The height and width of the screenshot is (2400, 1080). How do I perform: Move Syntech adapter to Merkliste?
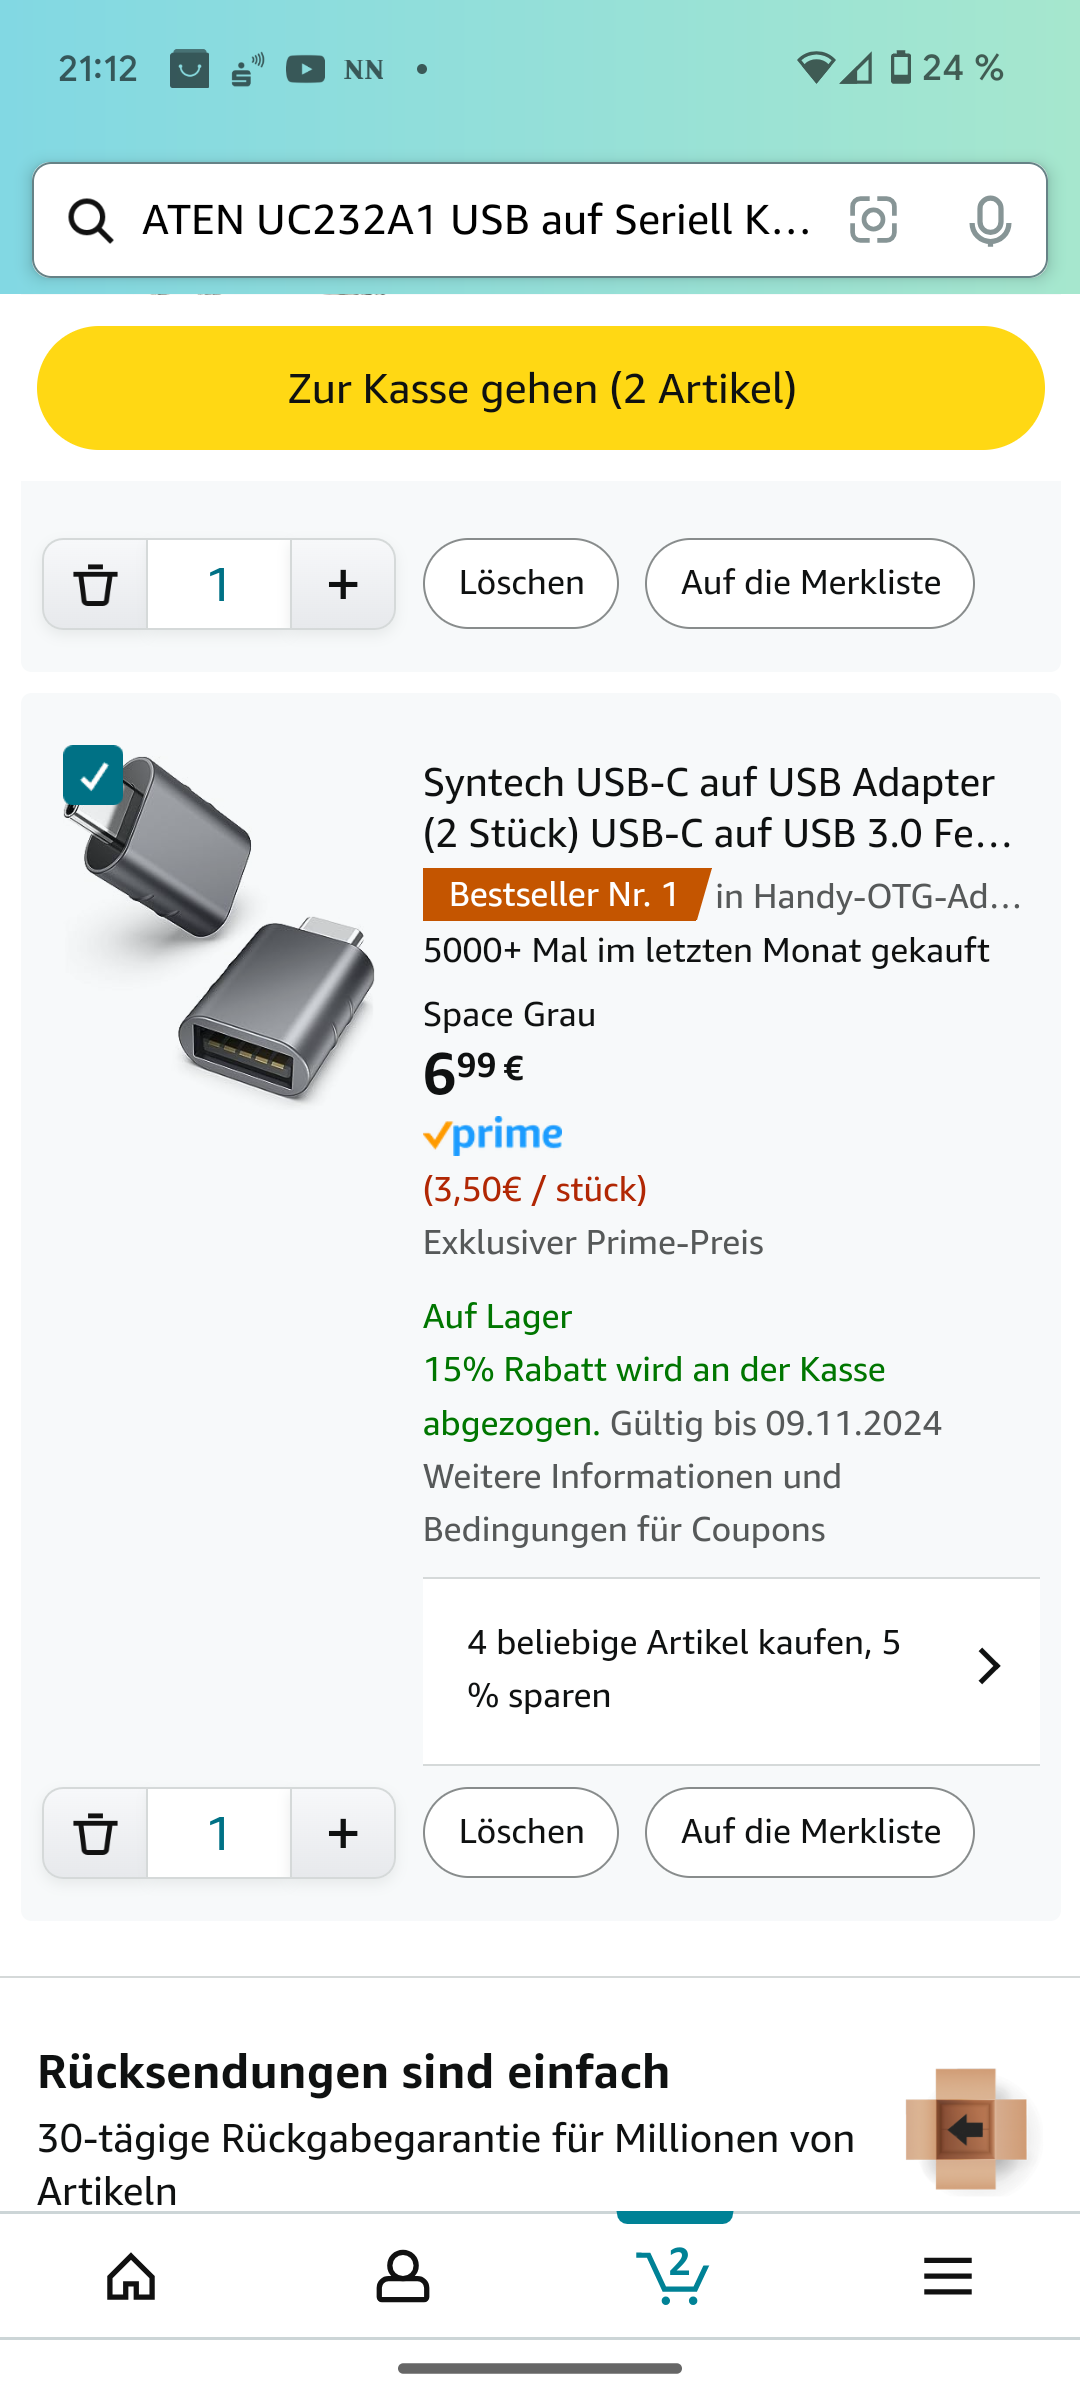pyautogui.click(x=810, y=1832)
